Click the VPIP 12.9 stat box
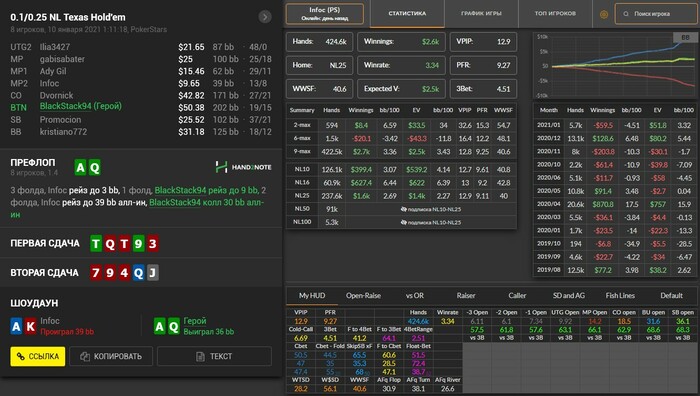The height and width of the screenshot is (396, 700). point(483,42)
